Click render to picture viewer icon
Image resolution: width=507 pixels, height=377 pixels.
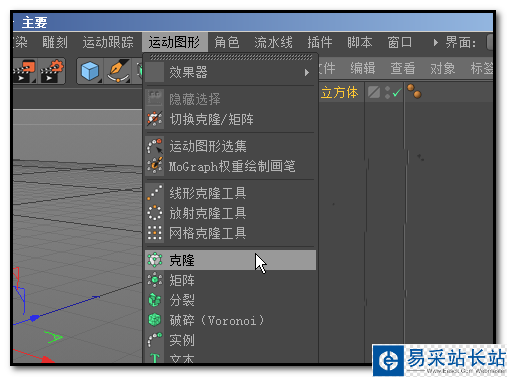coord(25,71)
